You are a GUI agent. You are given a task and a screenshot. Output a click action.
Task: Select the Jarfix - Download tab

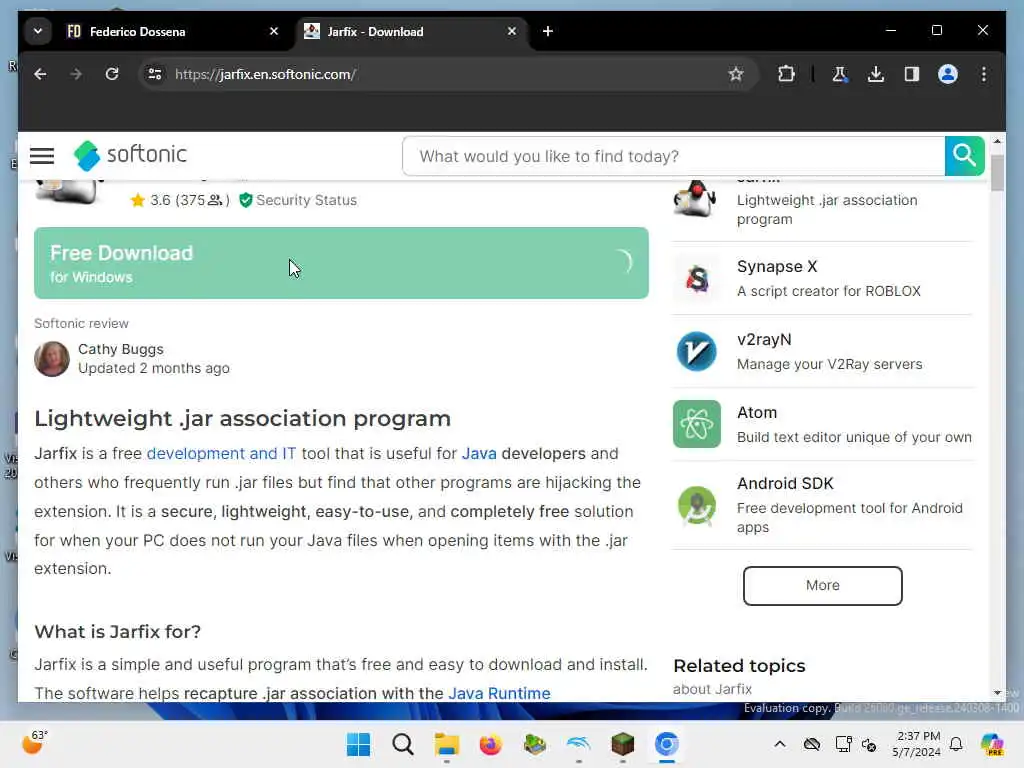[x=411, y=31]
